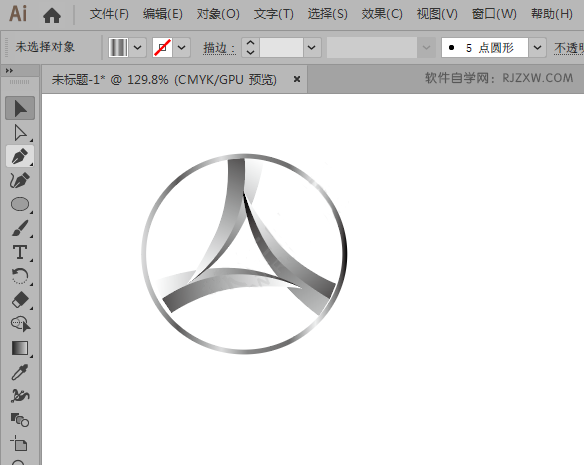Screen dimensions: 584x465
Task: Close the 未标题-1* document tab
Action: click(297, 79)
